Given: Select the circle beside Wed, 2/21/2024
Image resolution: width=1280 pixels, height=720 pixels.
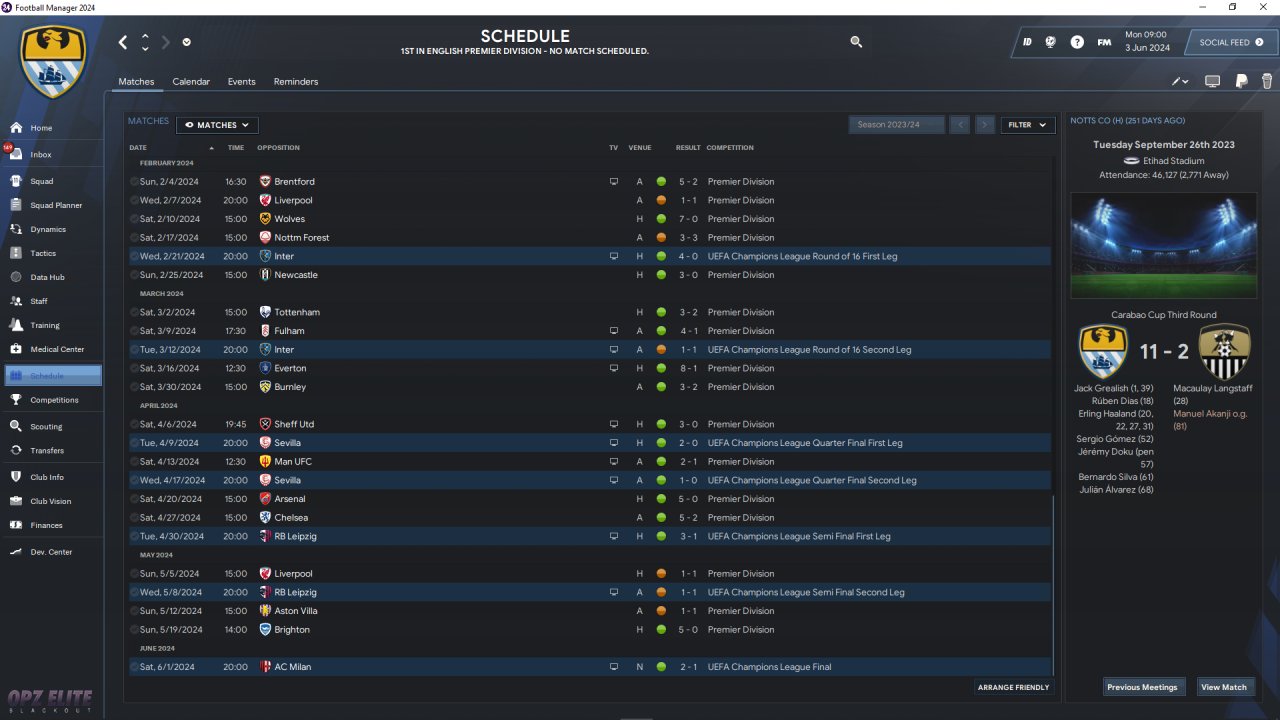Looking at the screenshot, I should click(x=134, y=256).
